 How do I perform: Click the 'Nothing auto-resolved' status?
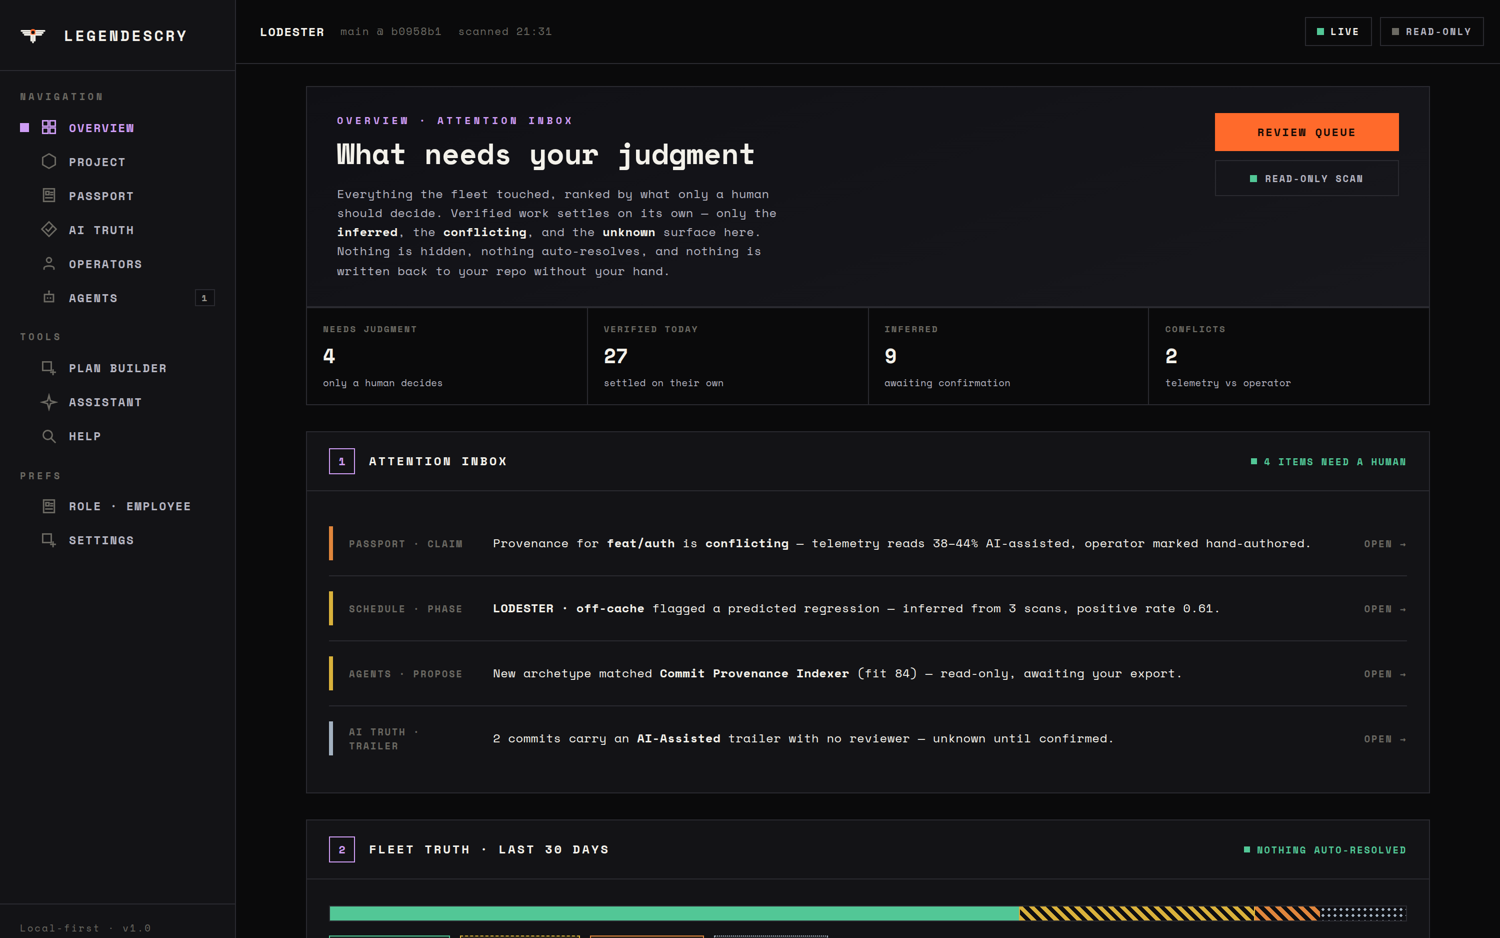tap(1324, 850)
